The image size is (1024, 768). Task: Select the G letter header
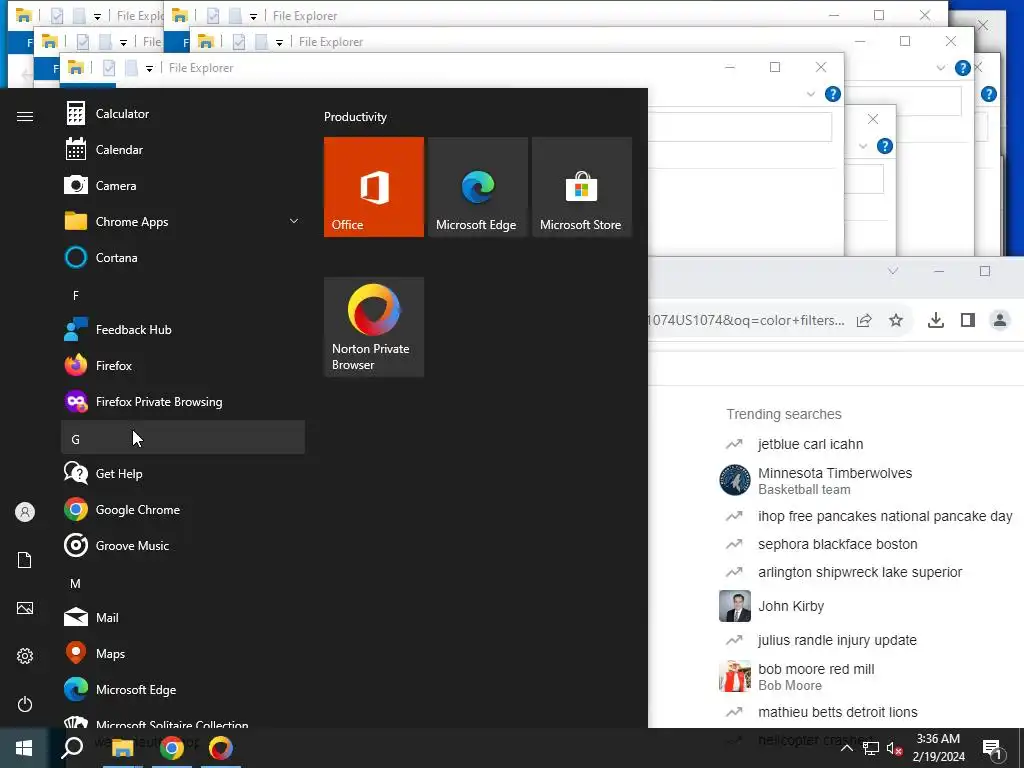pyautogui.click(x=183, y=438)
